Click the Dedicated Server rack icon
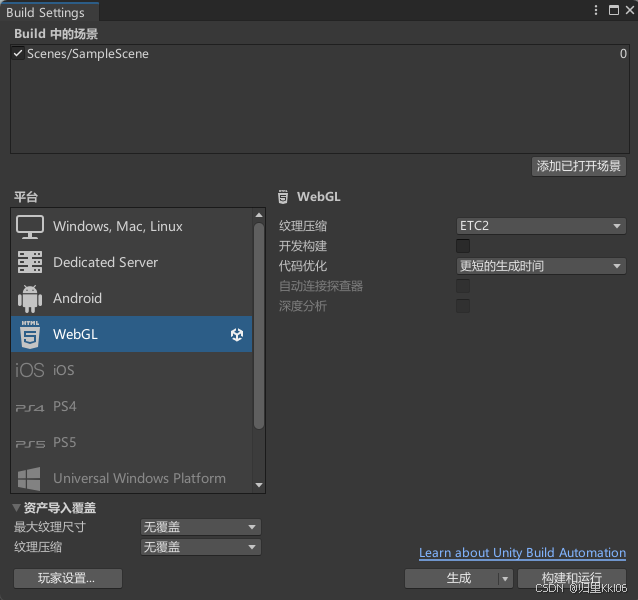This screenshot has width=638, height=600. [30, 262]
